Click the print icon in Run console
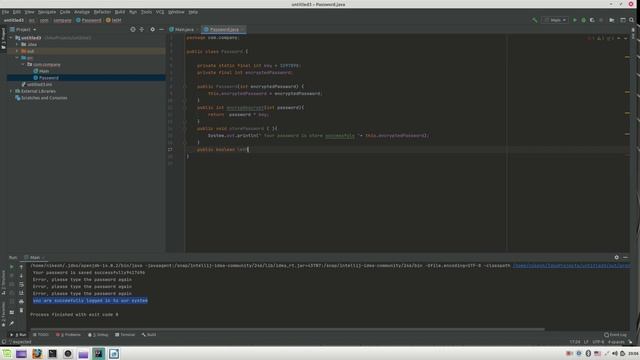The width and height of the screenshot is (640, 360). click(22, 301)
